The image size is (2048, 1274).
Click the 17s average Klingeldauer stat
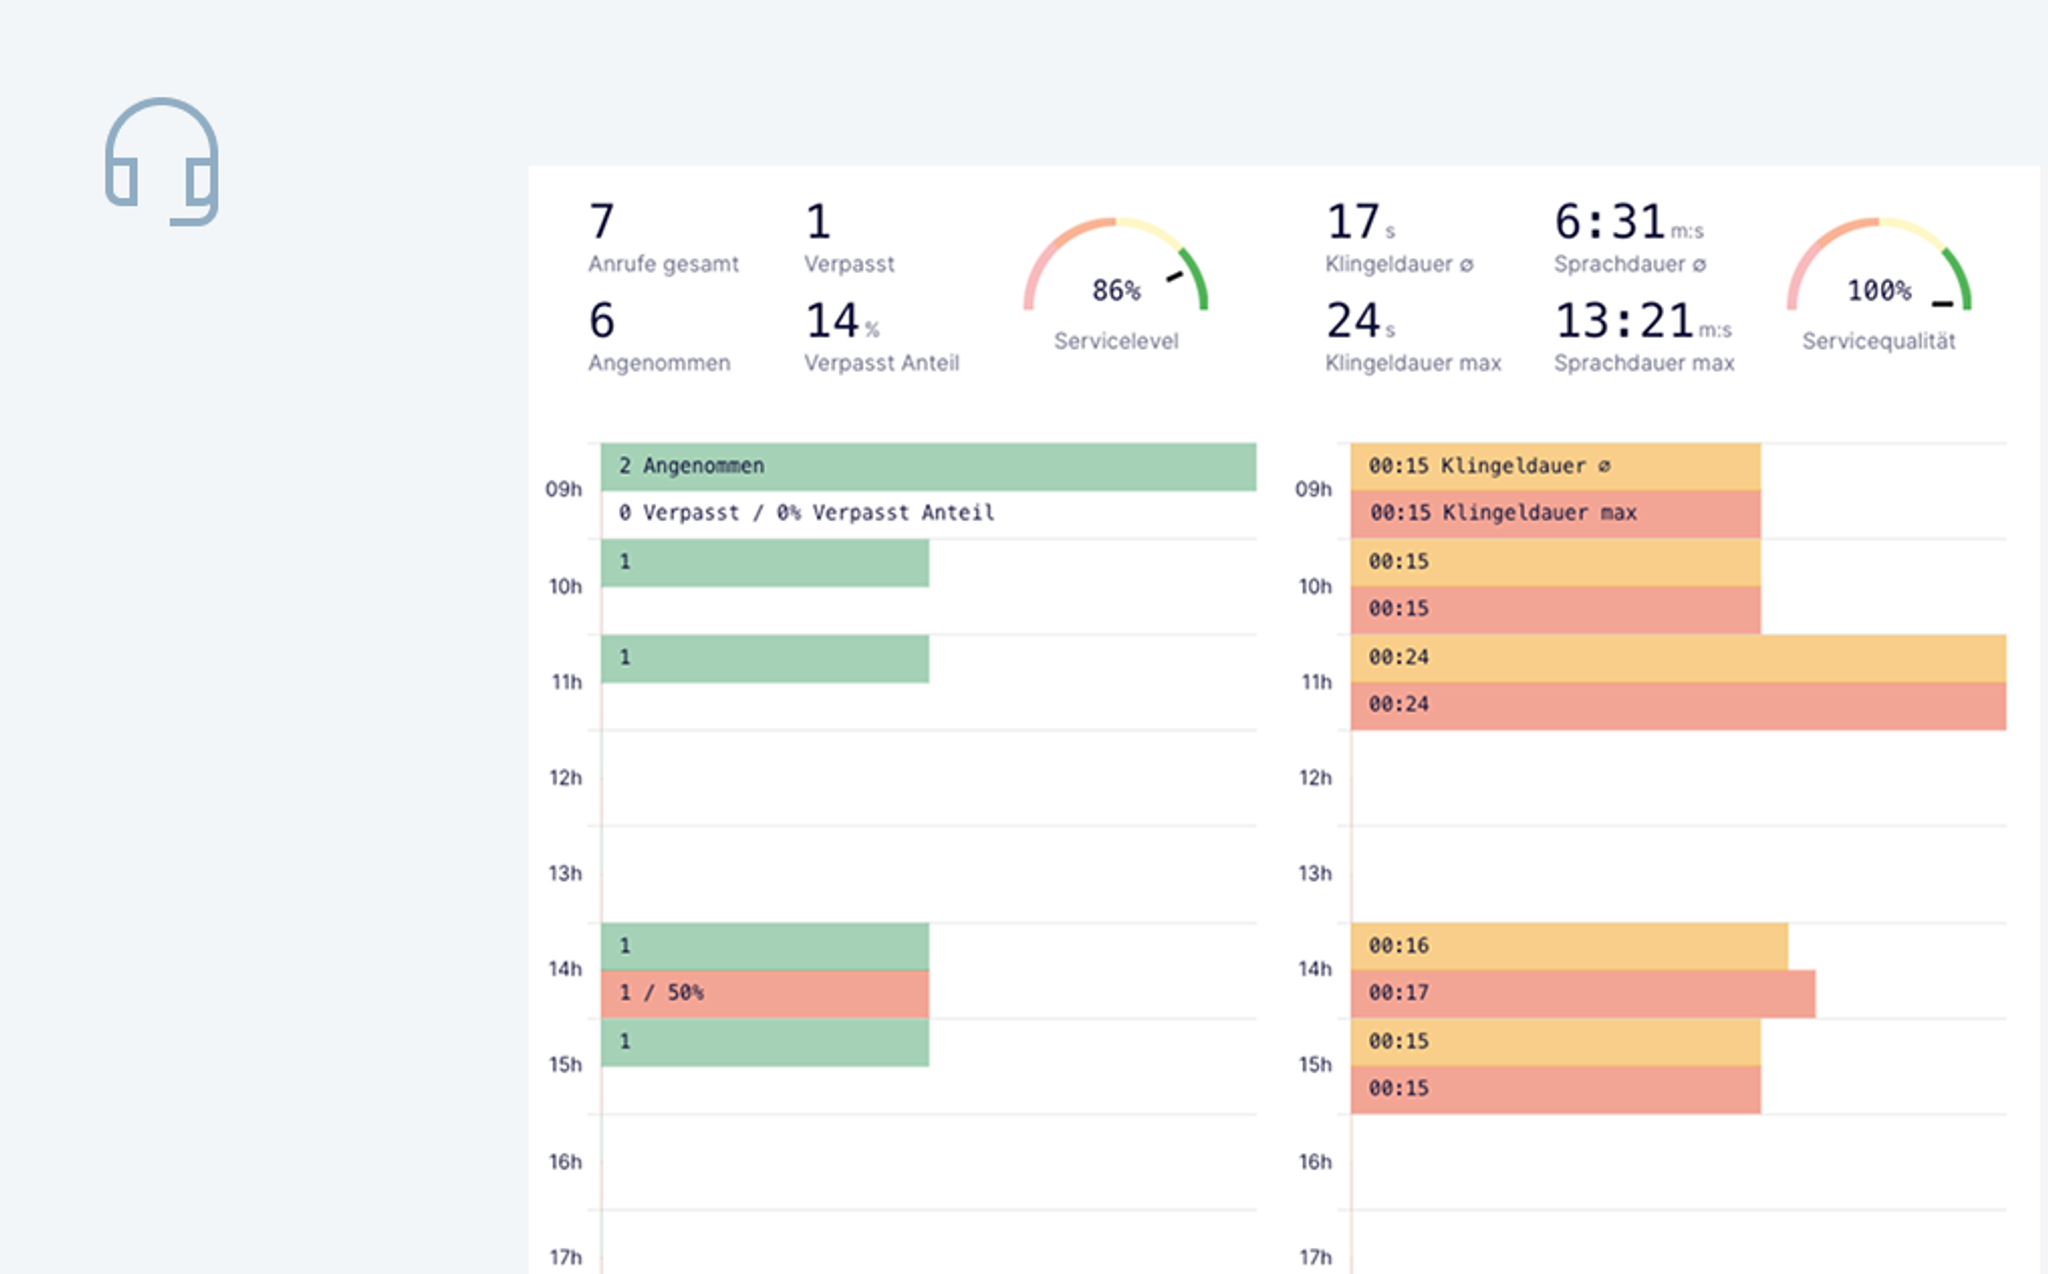point(1354,222)
